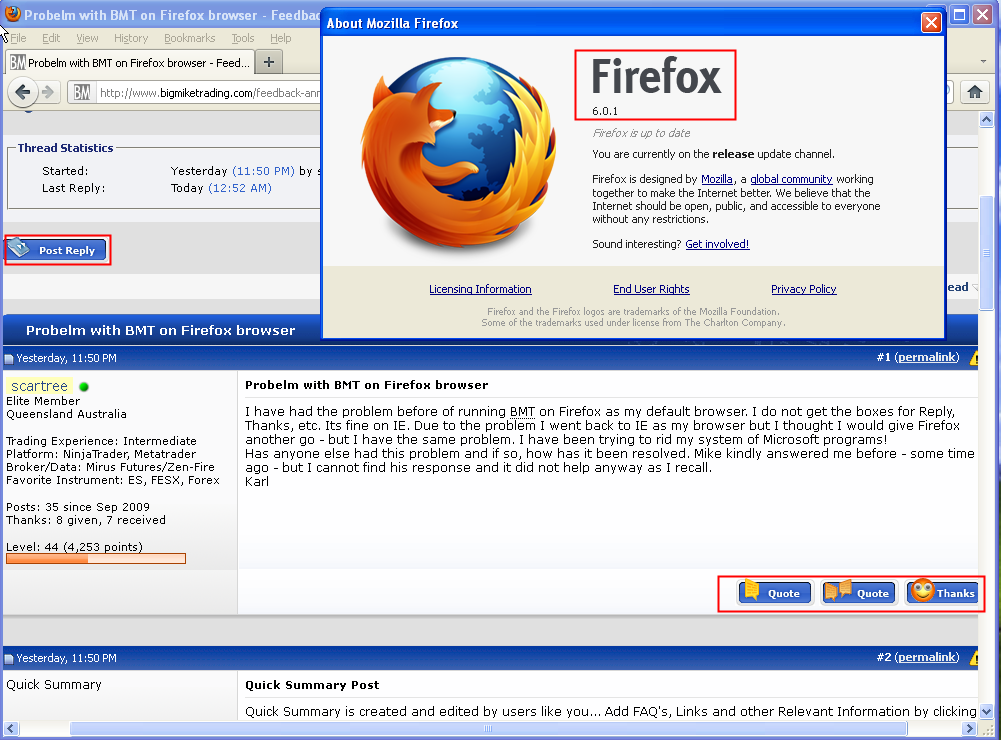Screen dimensions: 1001x740
Task: Click the vertical scrollbar thumb
Action: [986, 253]
